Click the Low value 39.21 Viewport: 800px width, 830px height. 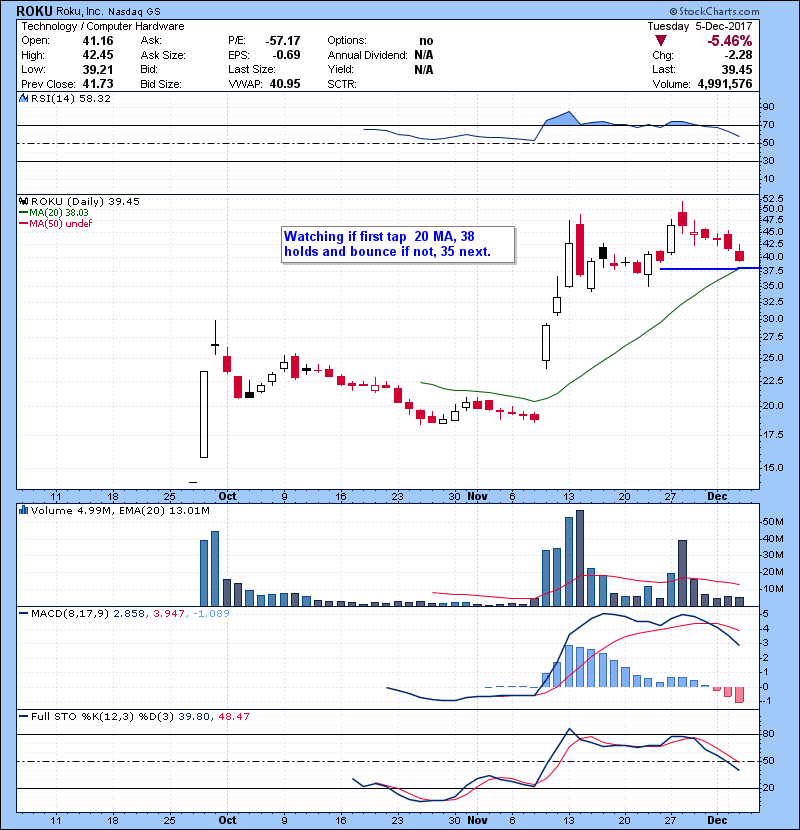click(x=98, y=69)
